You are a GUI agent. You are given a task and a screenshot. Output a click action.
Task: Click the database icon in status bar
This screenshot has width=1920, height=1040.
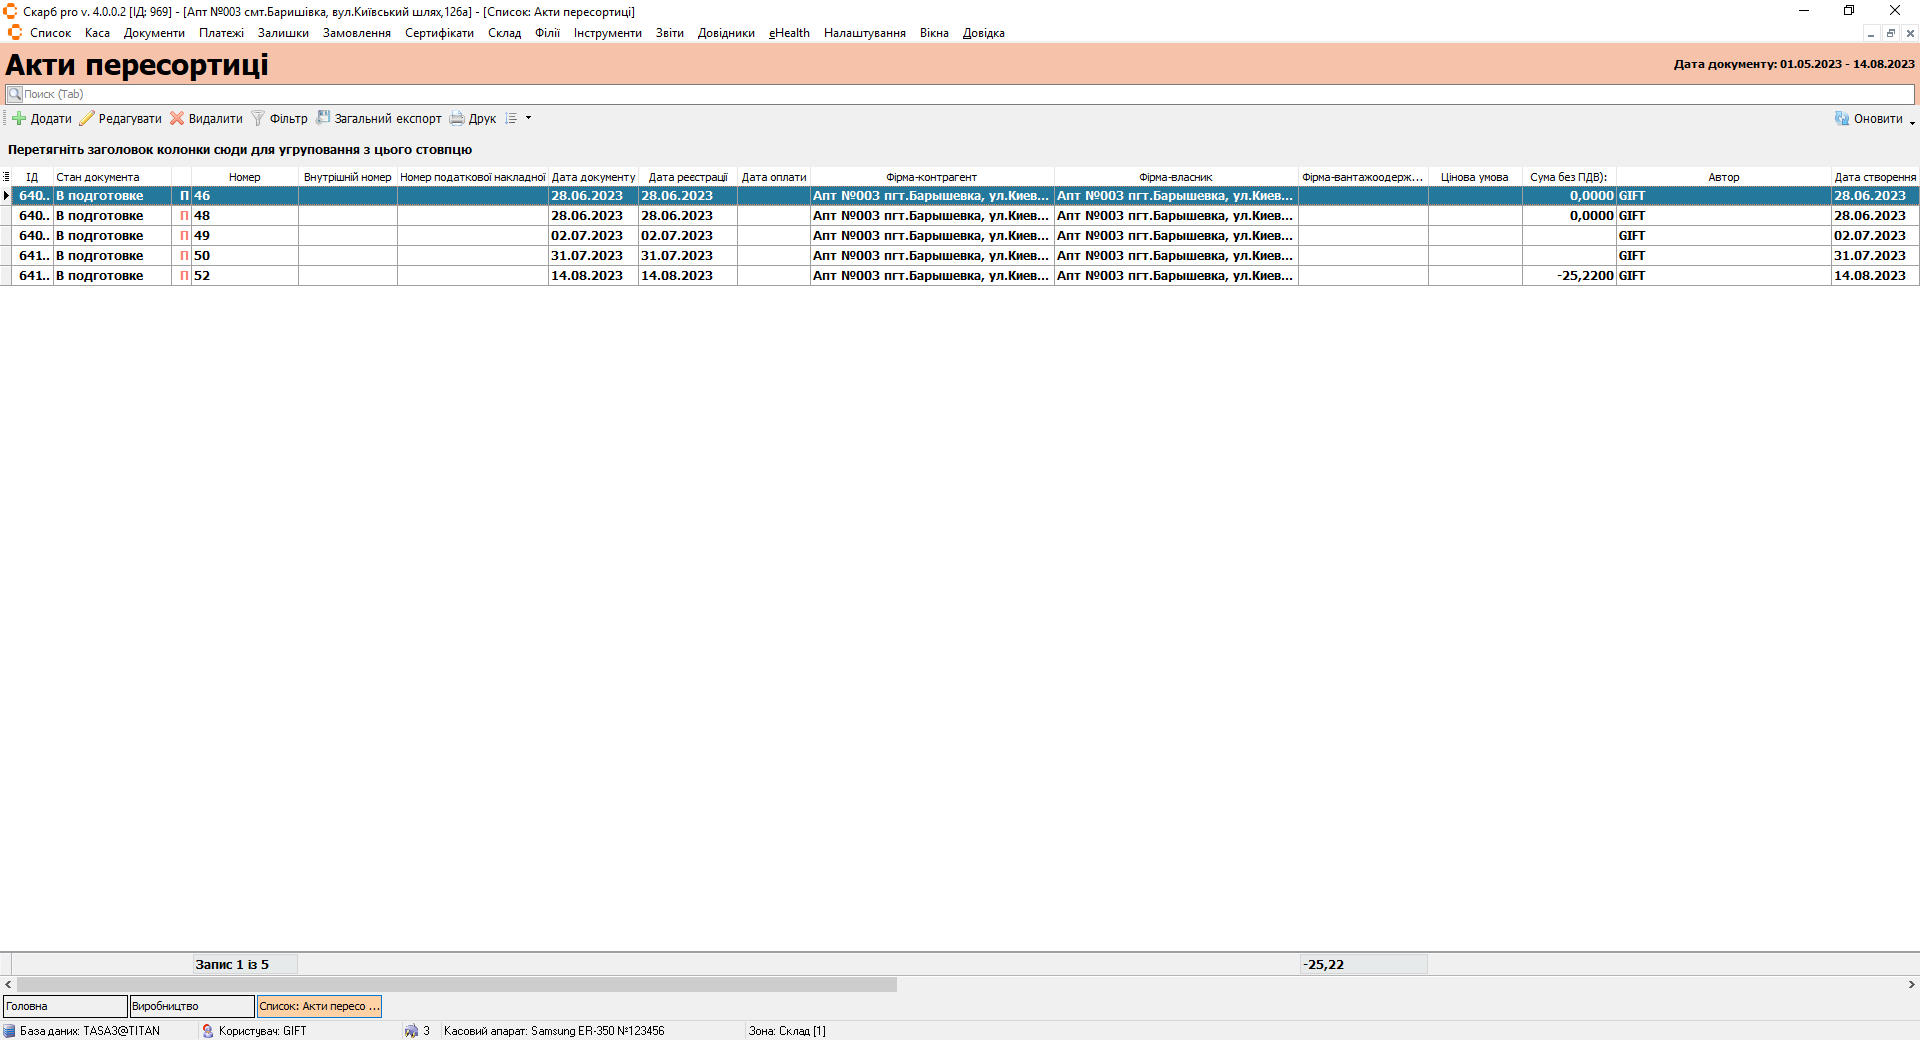tap(9, 1031)
